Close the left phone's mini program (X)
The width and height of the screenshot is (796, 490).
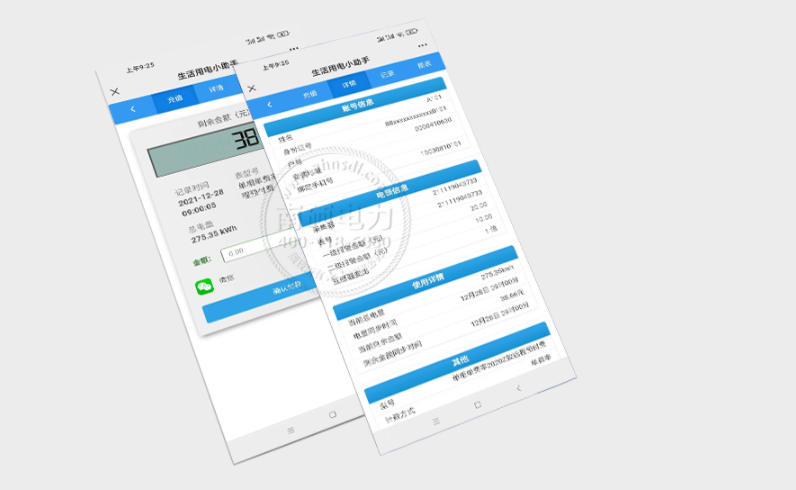coord(115,91)
